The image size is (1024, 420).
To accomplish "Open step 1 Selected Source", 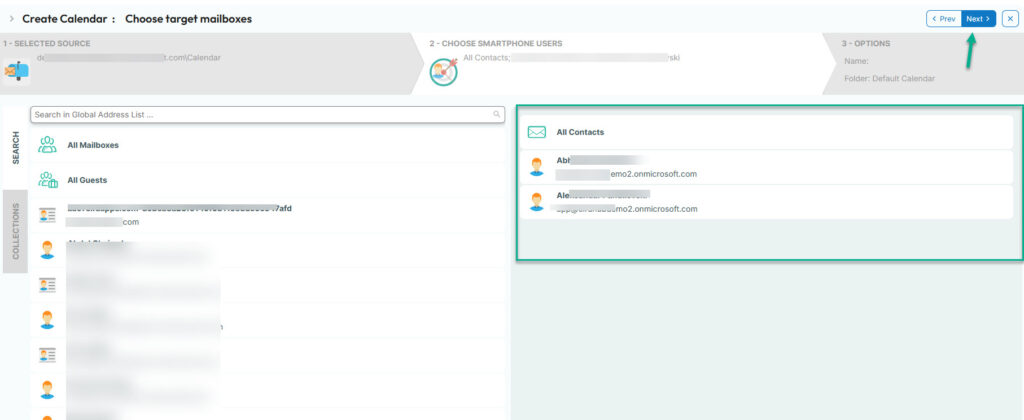I will [208, 64].
